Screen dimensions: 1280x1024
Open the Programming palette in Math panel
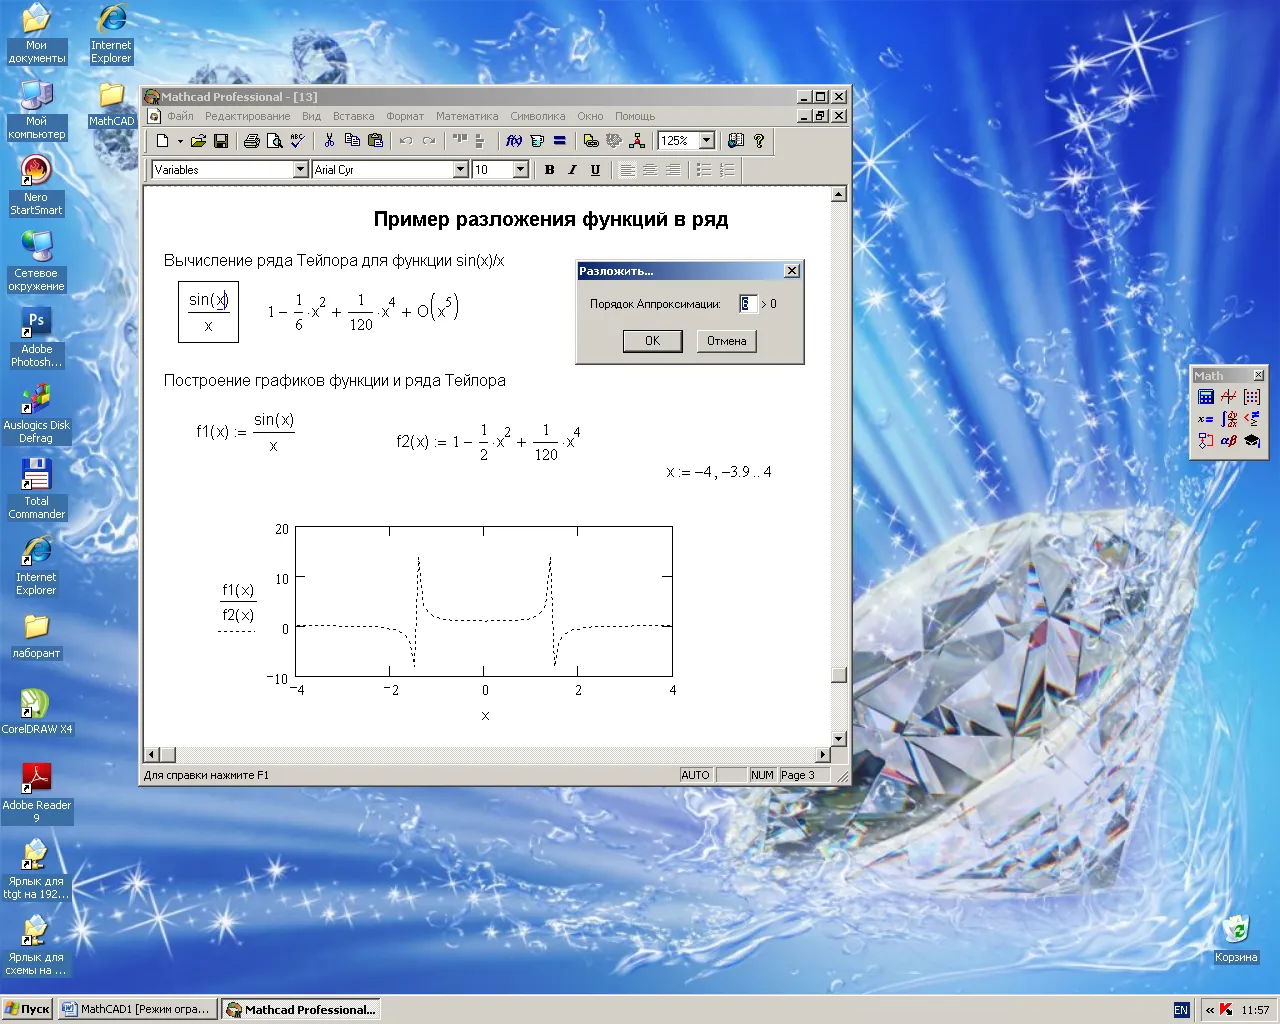pos(1206,441)
